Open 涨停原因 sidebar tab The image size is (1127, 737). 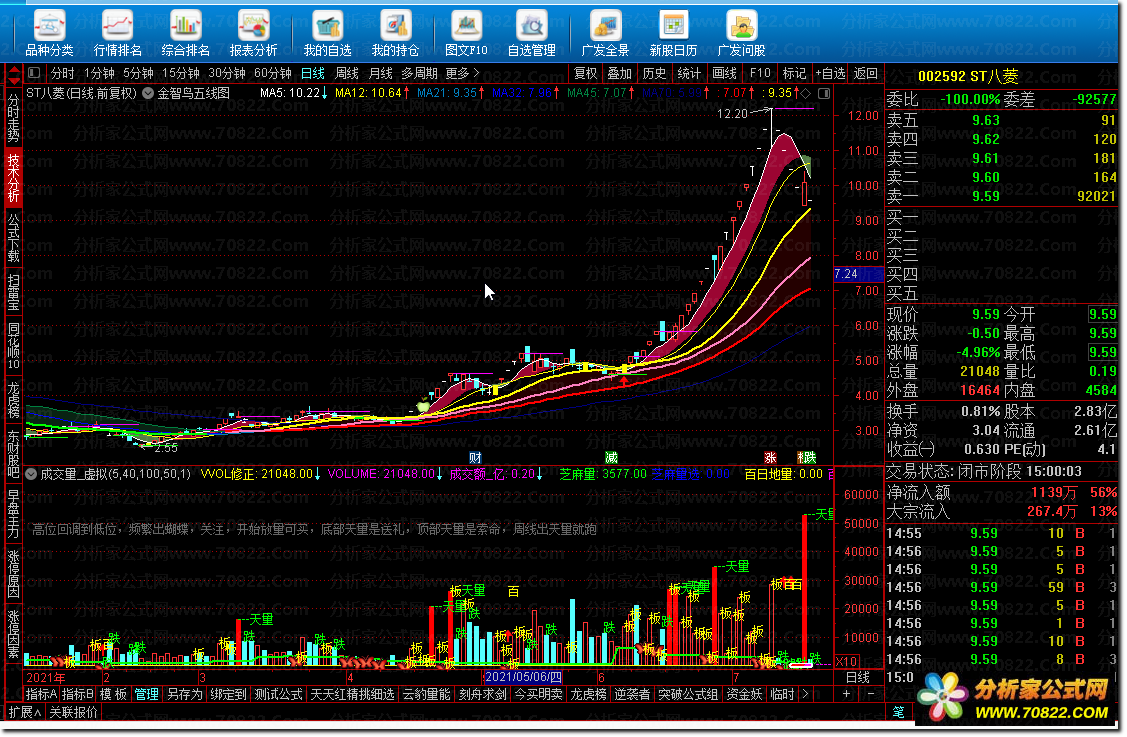(x=13, y=574)
